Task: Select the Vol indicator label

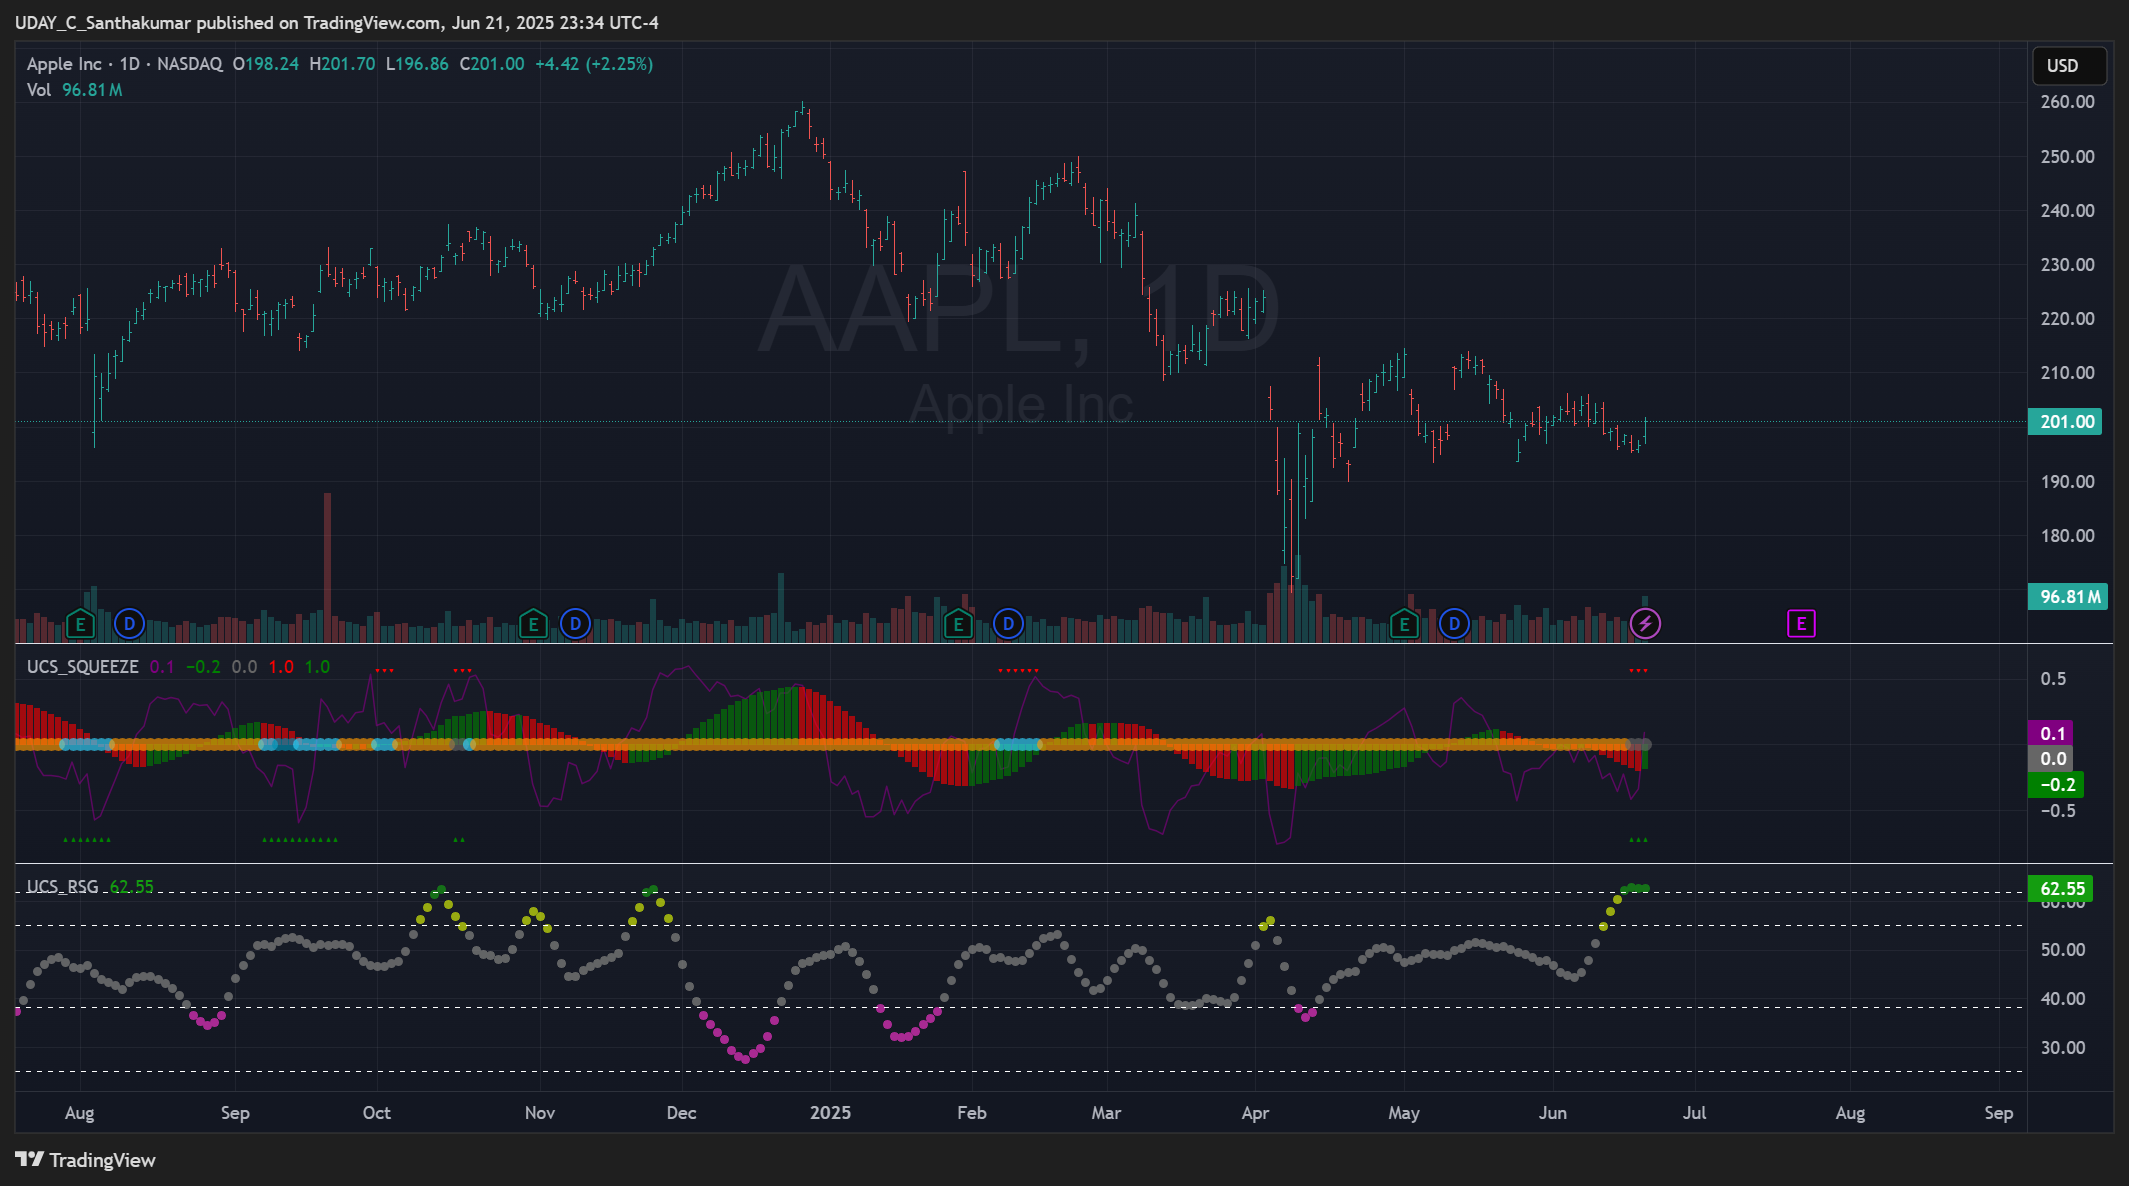Action: pyautogui.click(x=39, y=90)
